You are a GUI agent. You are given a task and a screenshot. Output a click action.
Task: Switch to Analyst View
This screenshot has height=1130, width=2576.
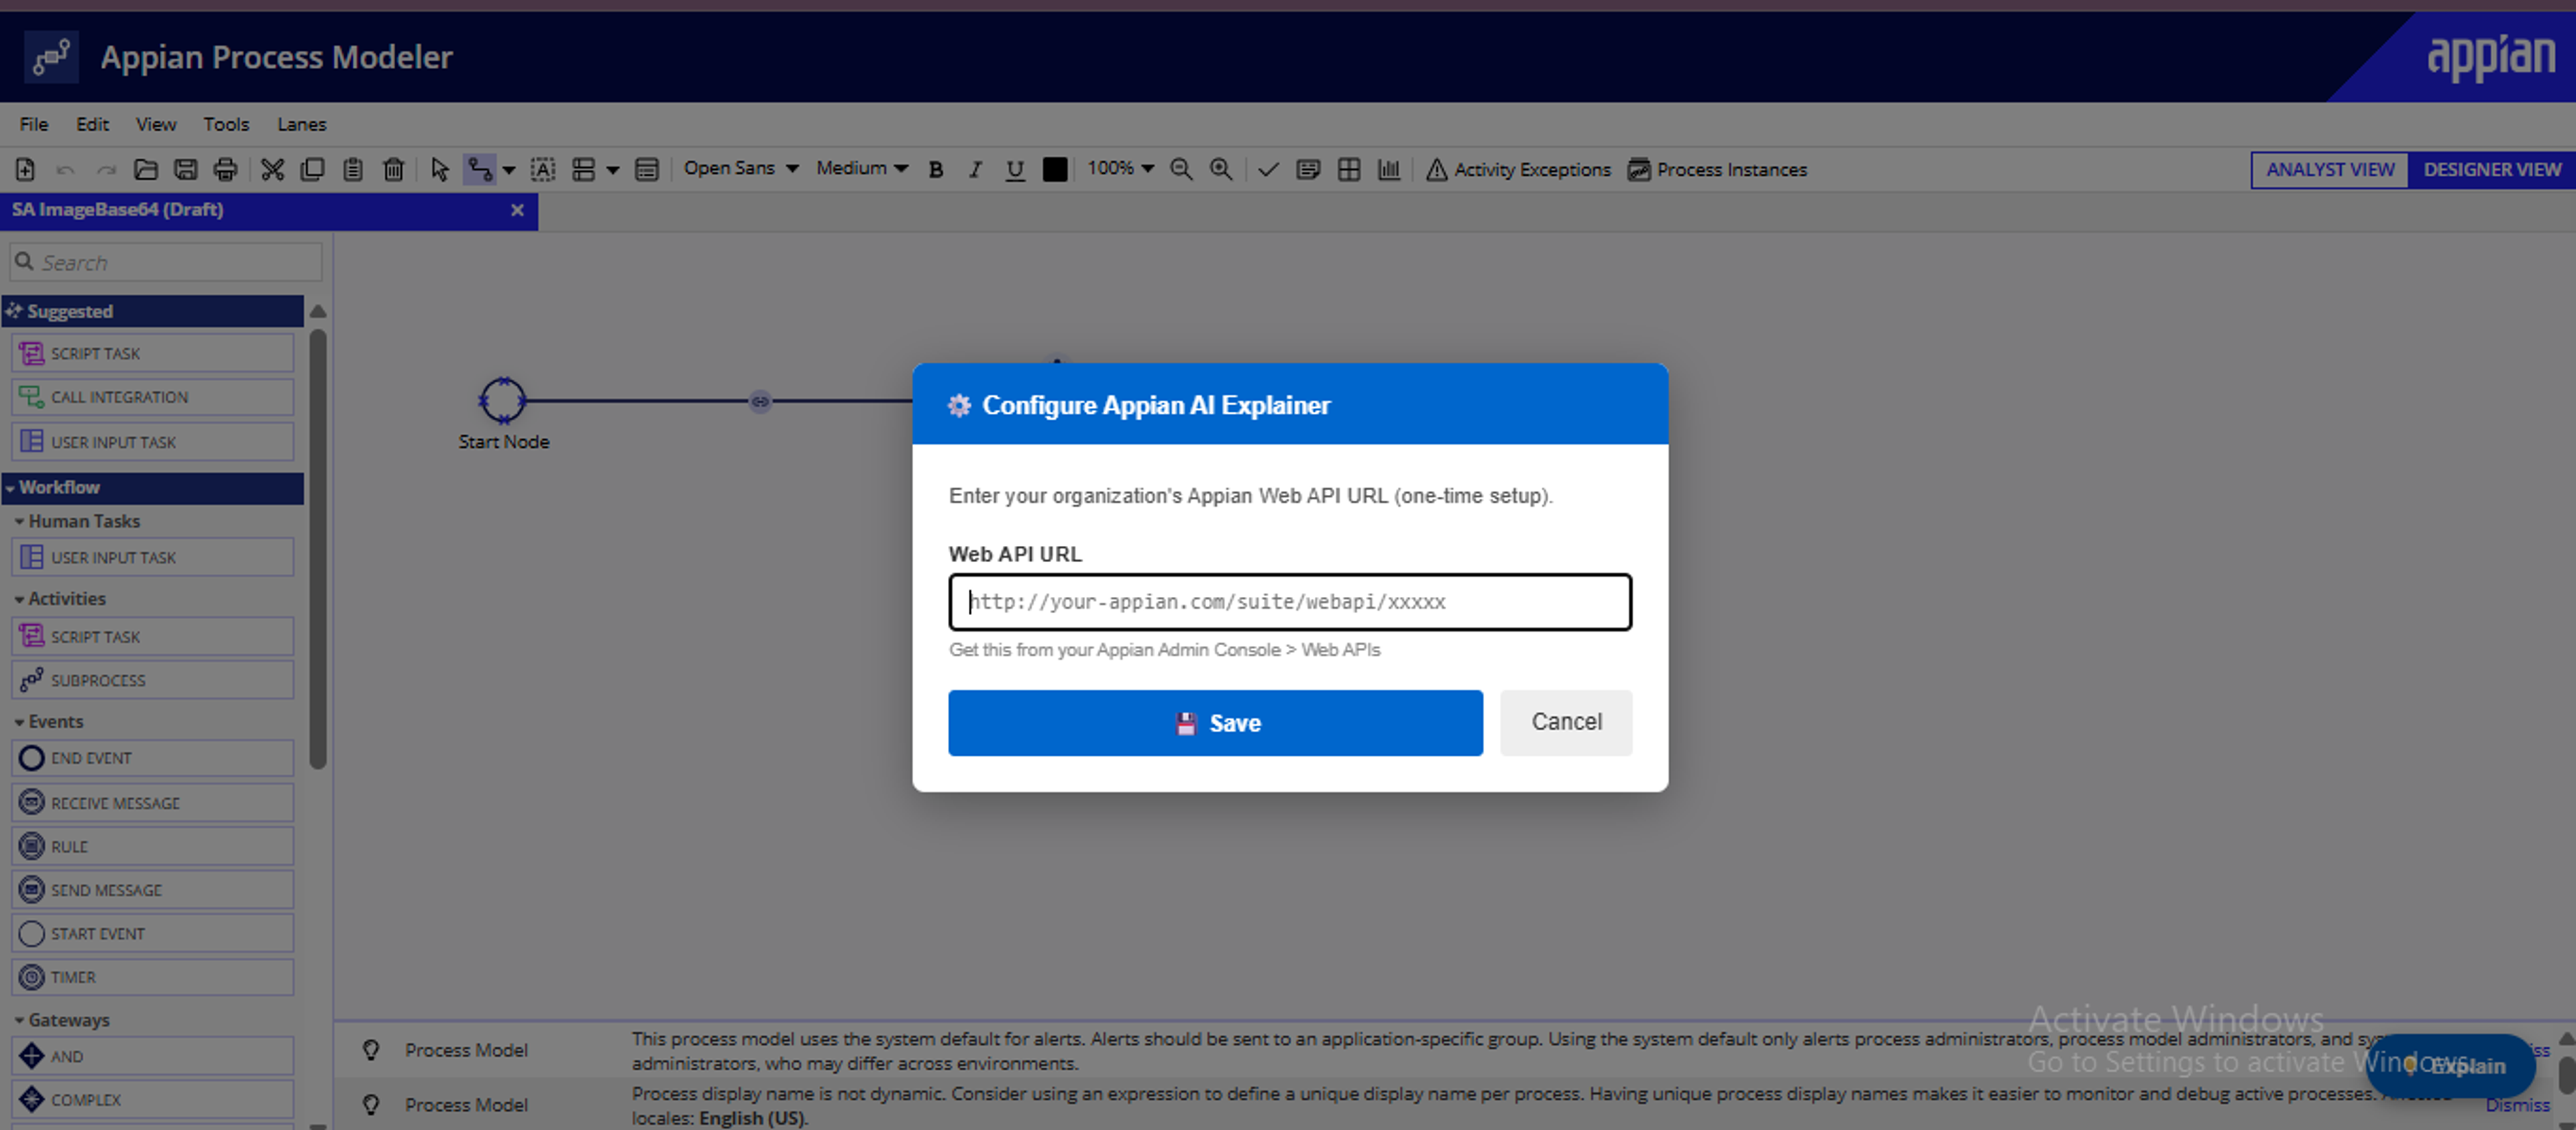[x=2330, y=169]
